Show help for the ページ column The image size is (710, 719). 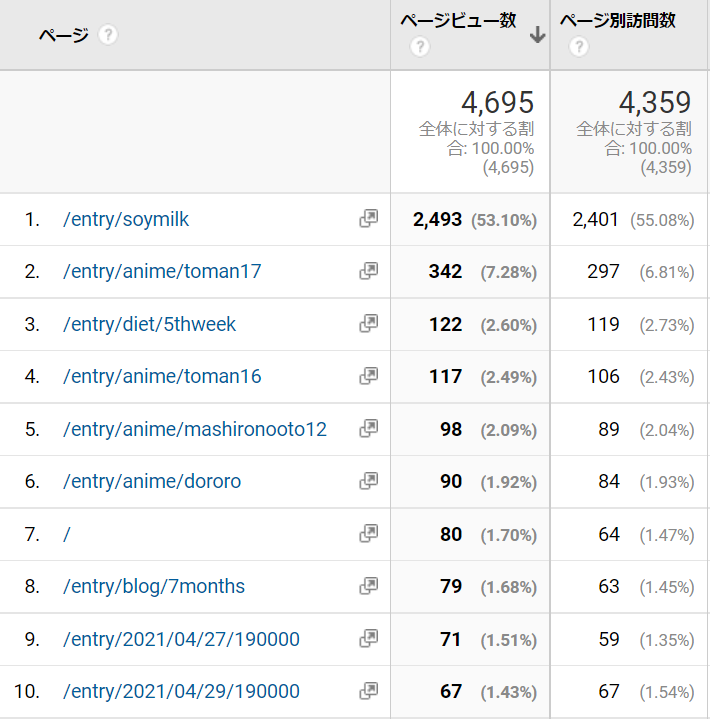pyautogui.click(x=108, y=35)
